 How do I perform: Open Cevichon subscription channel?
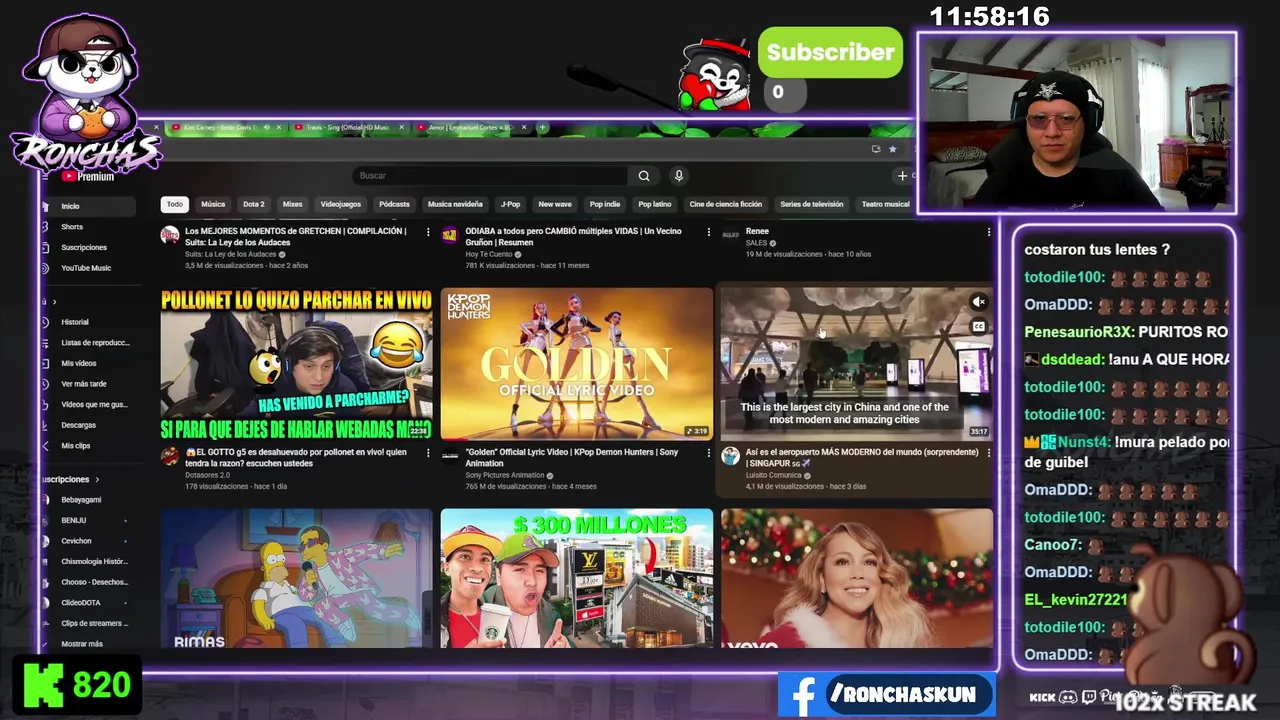click(88, 541)
